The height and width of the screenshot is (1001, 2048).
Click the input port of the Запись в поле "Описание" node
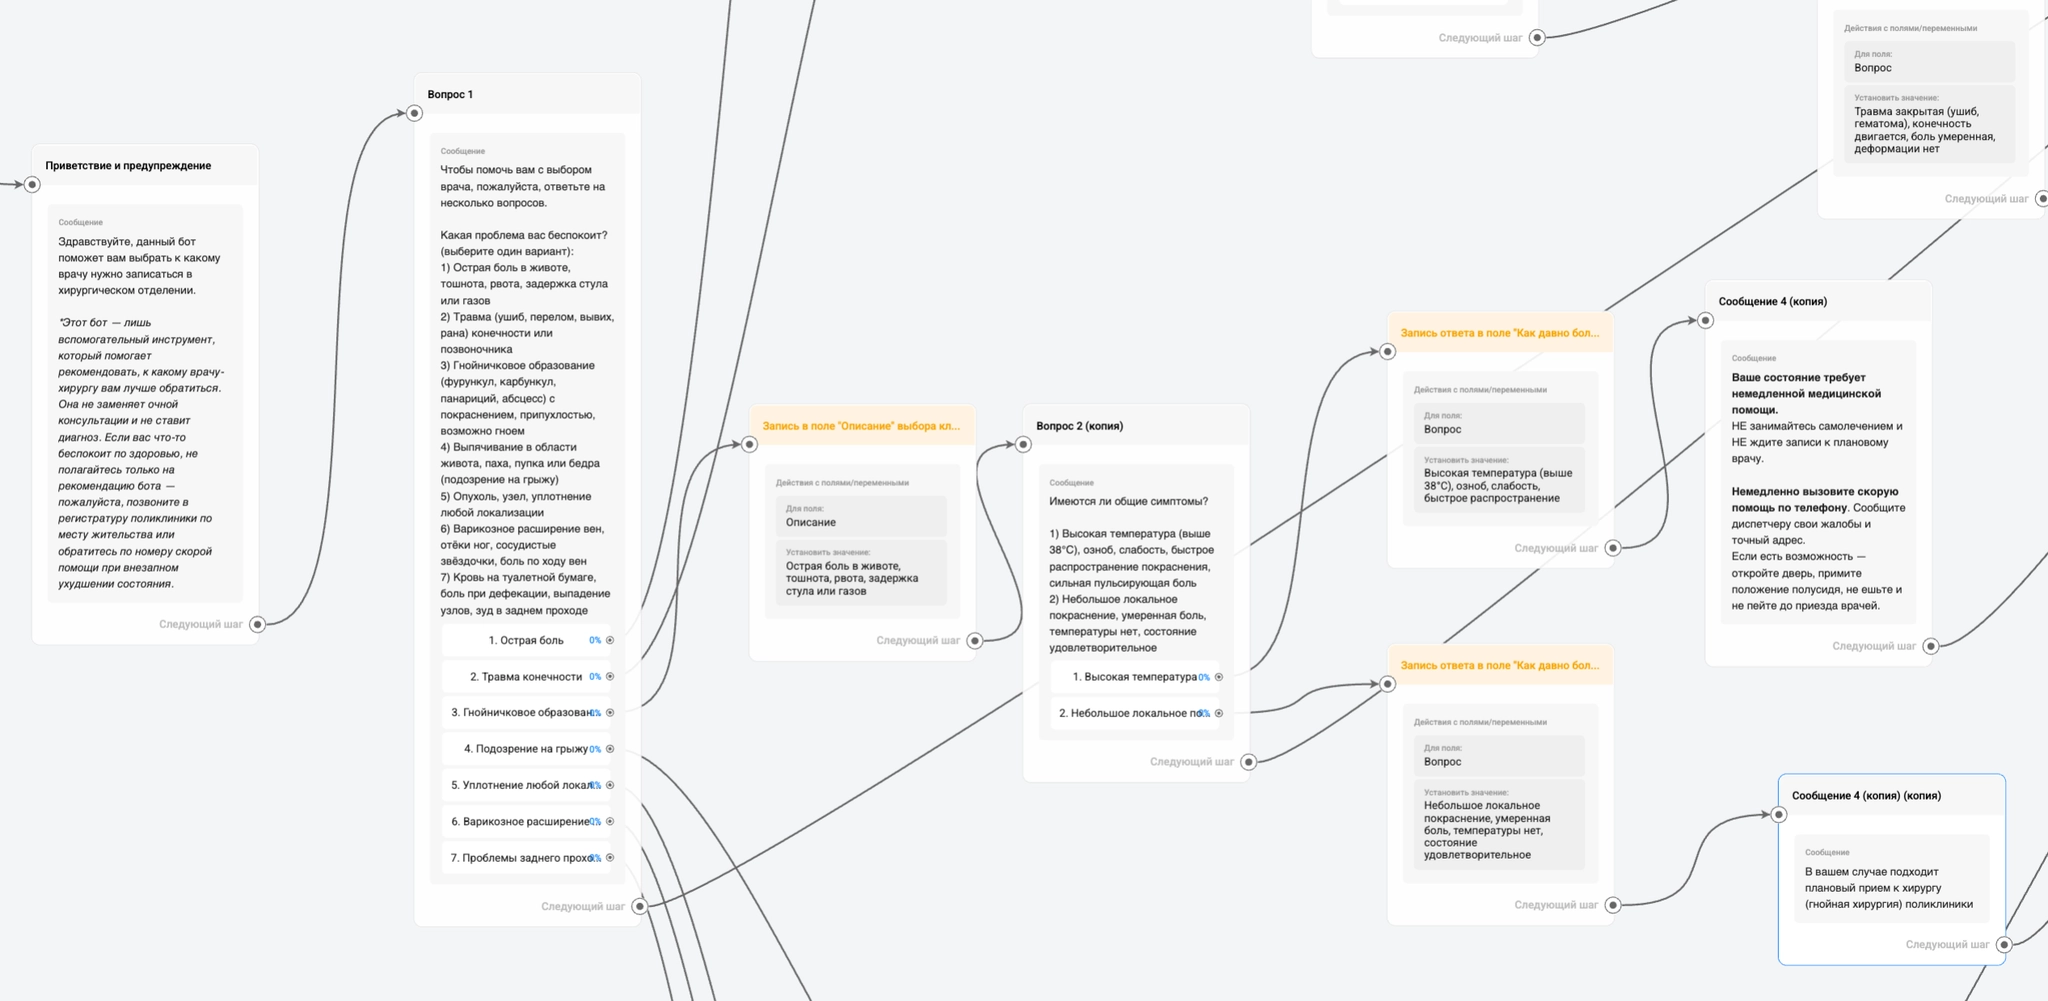(749, 445)
